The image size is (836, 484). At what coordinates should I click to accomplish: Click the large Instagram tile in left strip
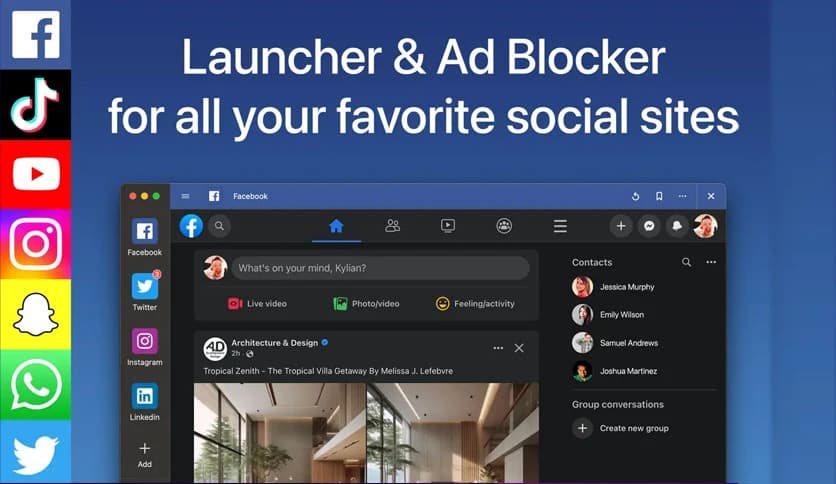coord(35,244)
